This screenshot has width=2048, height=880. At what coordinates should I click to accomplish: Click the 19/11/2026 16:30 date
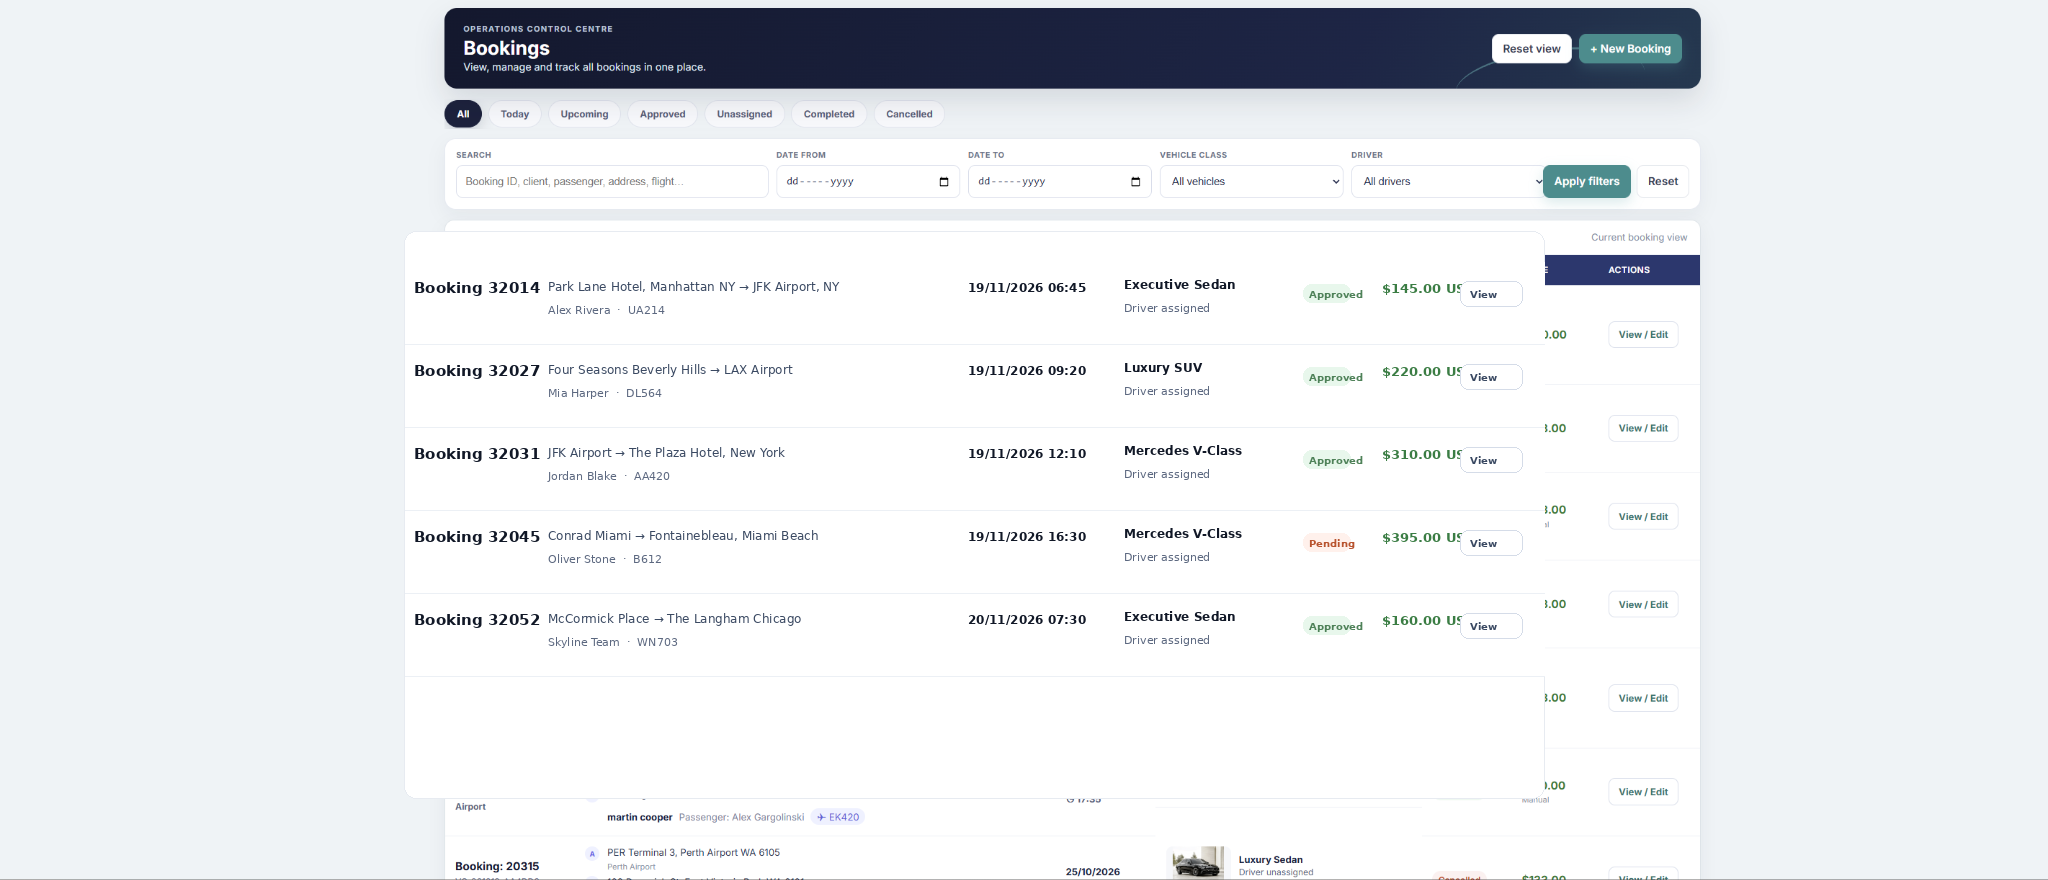[1027, 537]
